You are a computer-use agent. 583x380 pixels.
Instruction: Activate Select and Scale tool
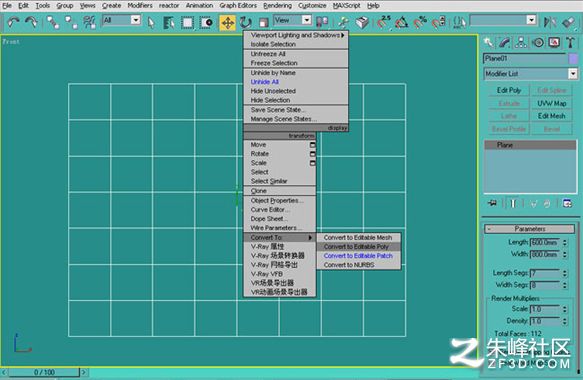pos(263,23)
